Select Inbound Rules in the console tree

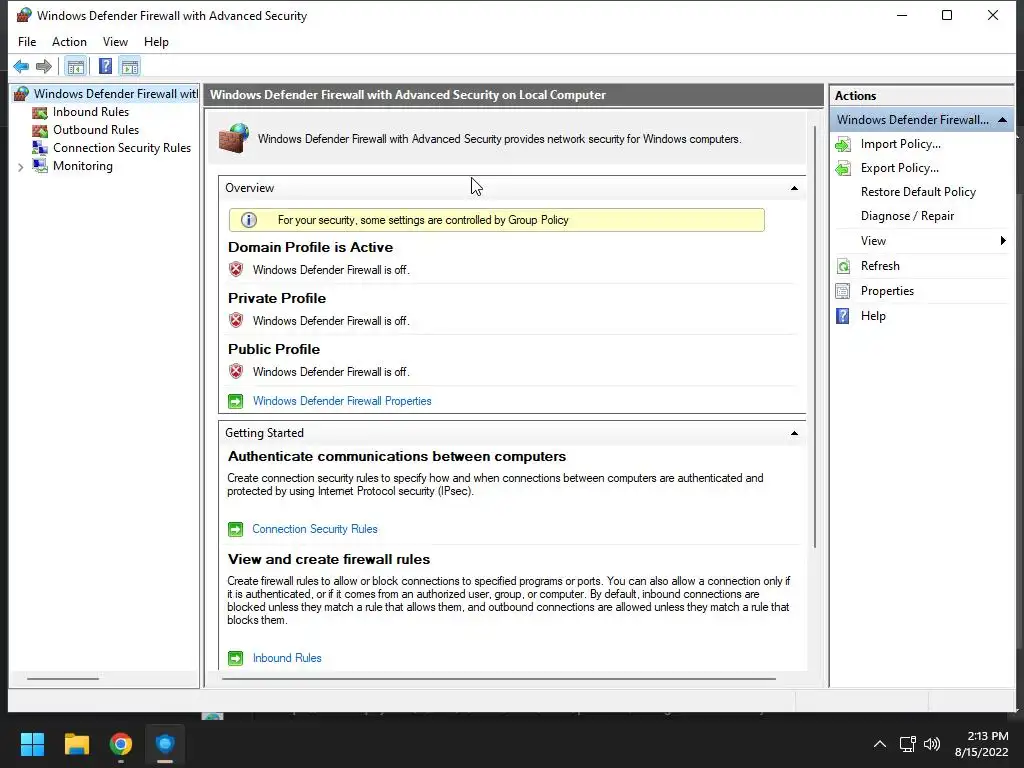pos(91,112)
